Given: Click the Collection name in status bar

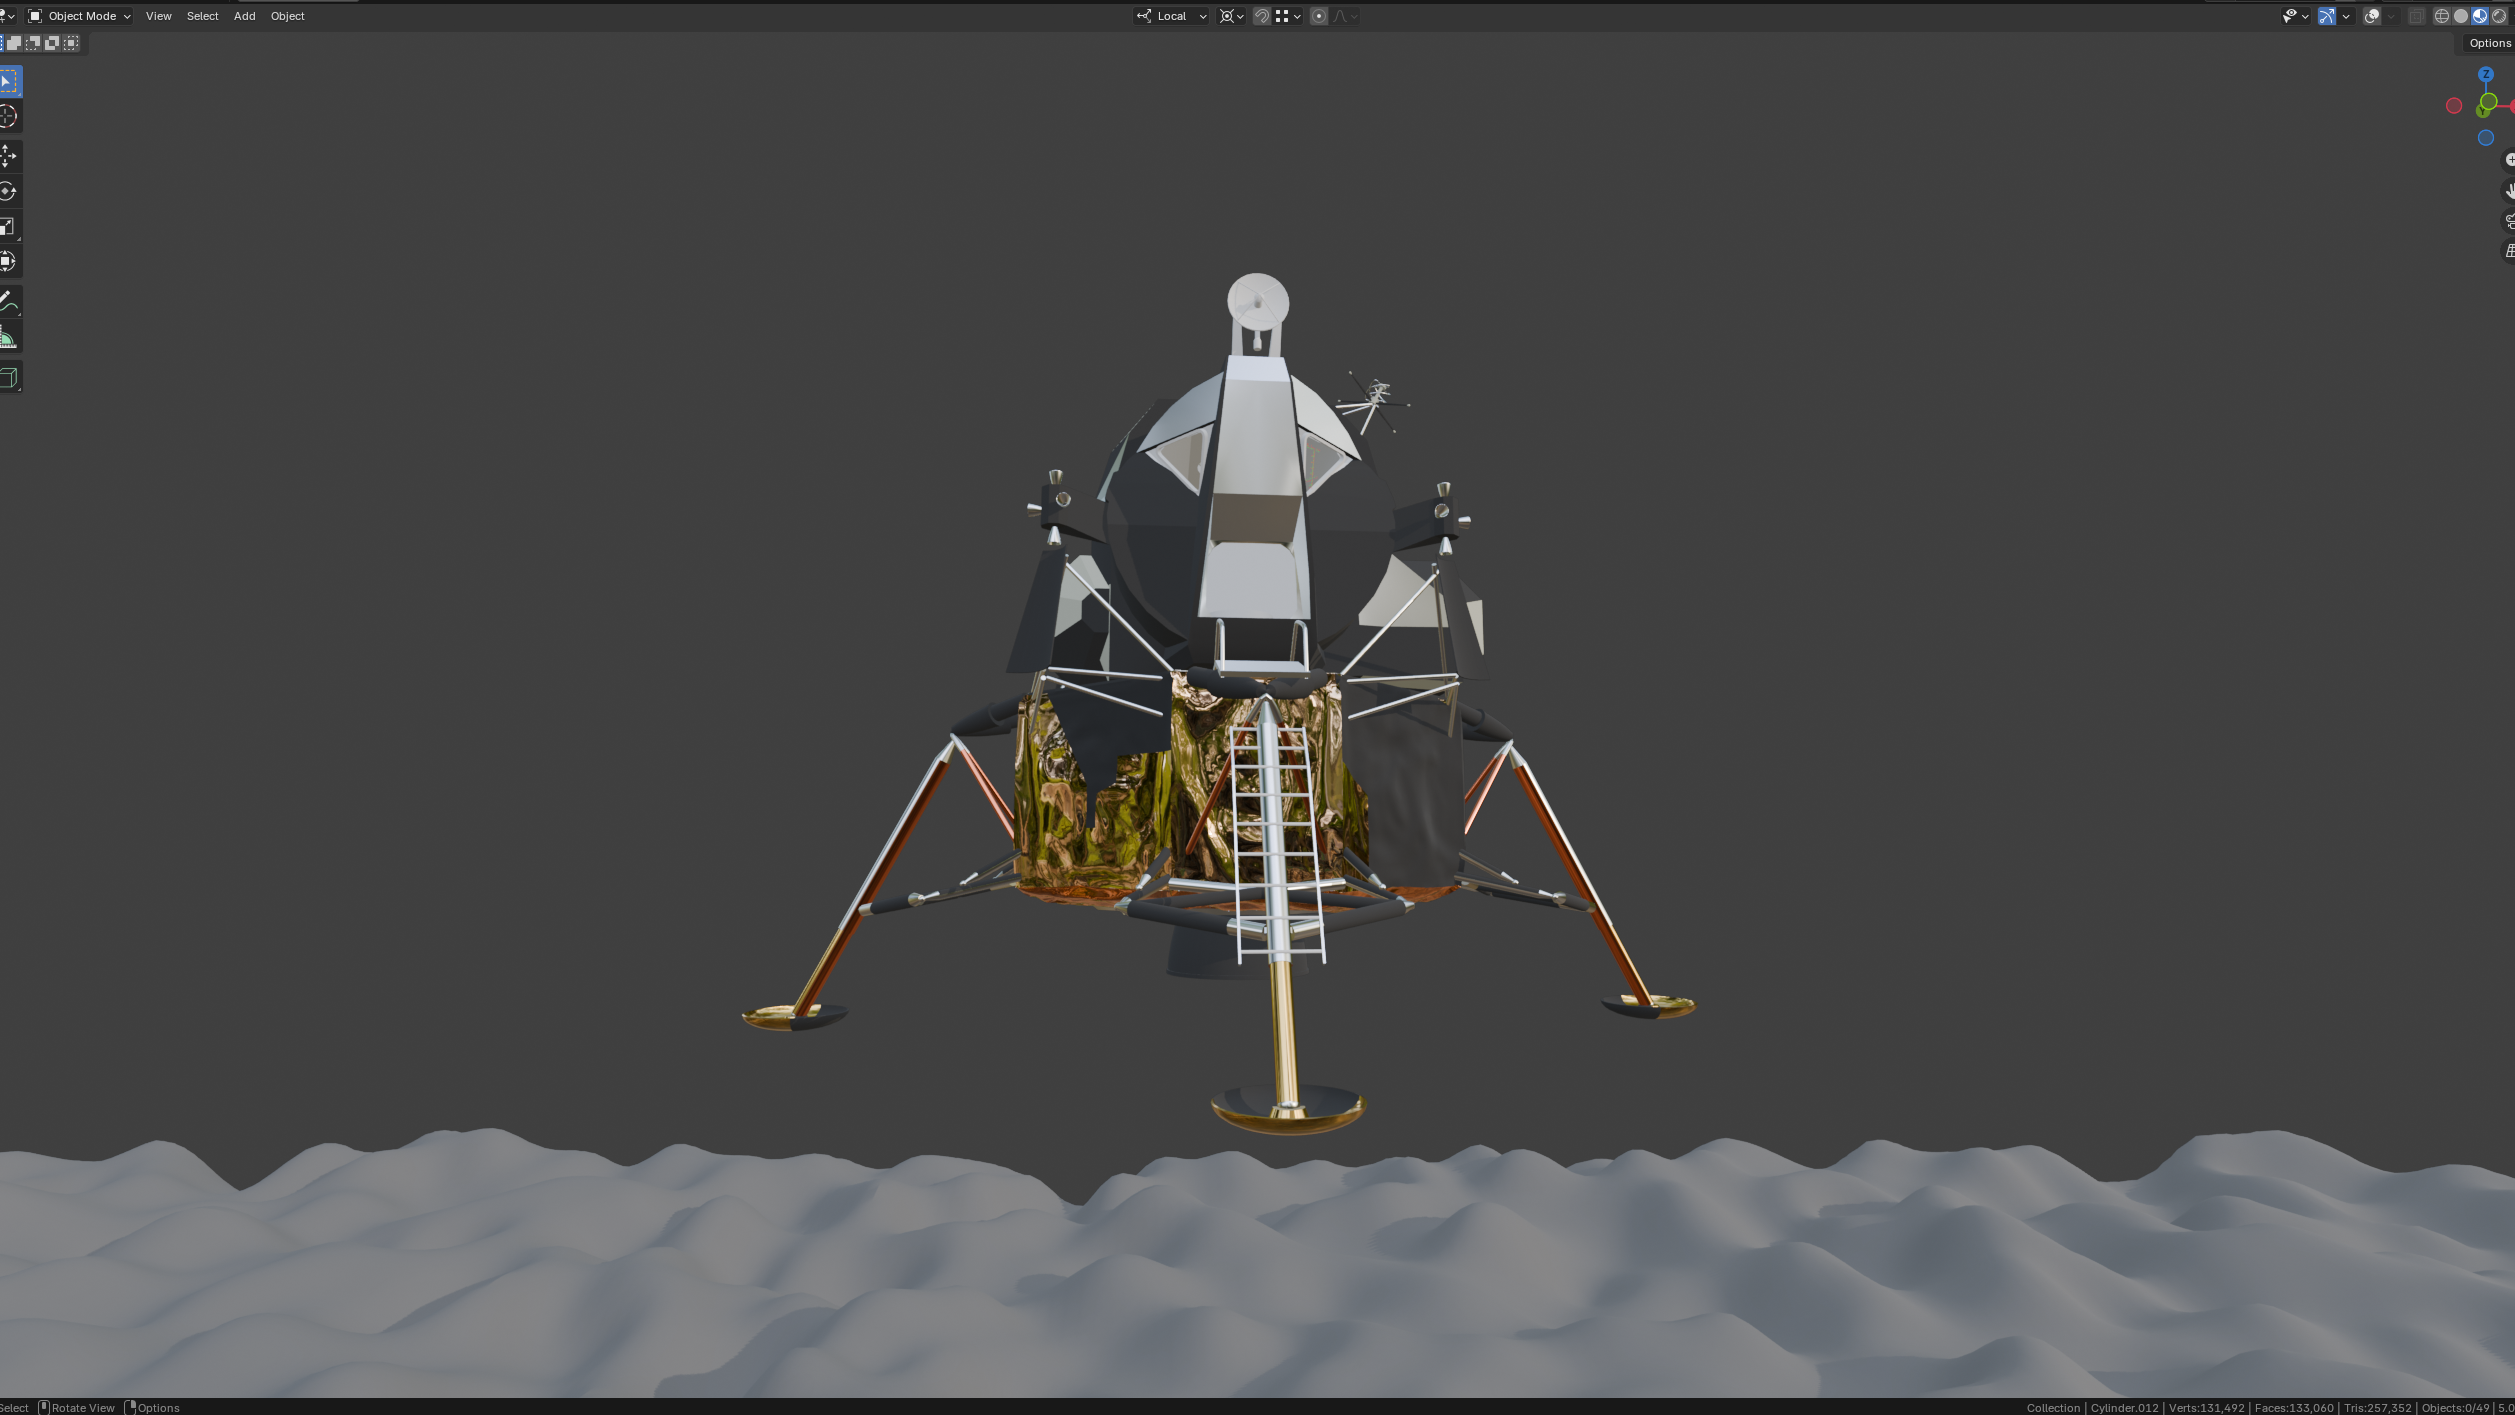Looking at the screenshot, I should (2052, 1408).
